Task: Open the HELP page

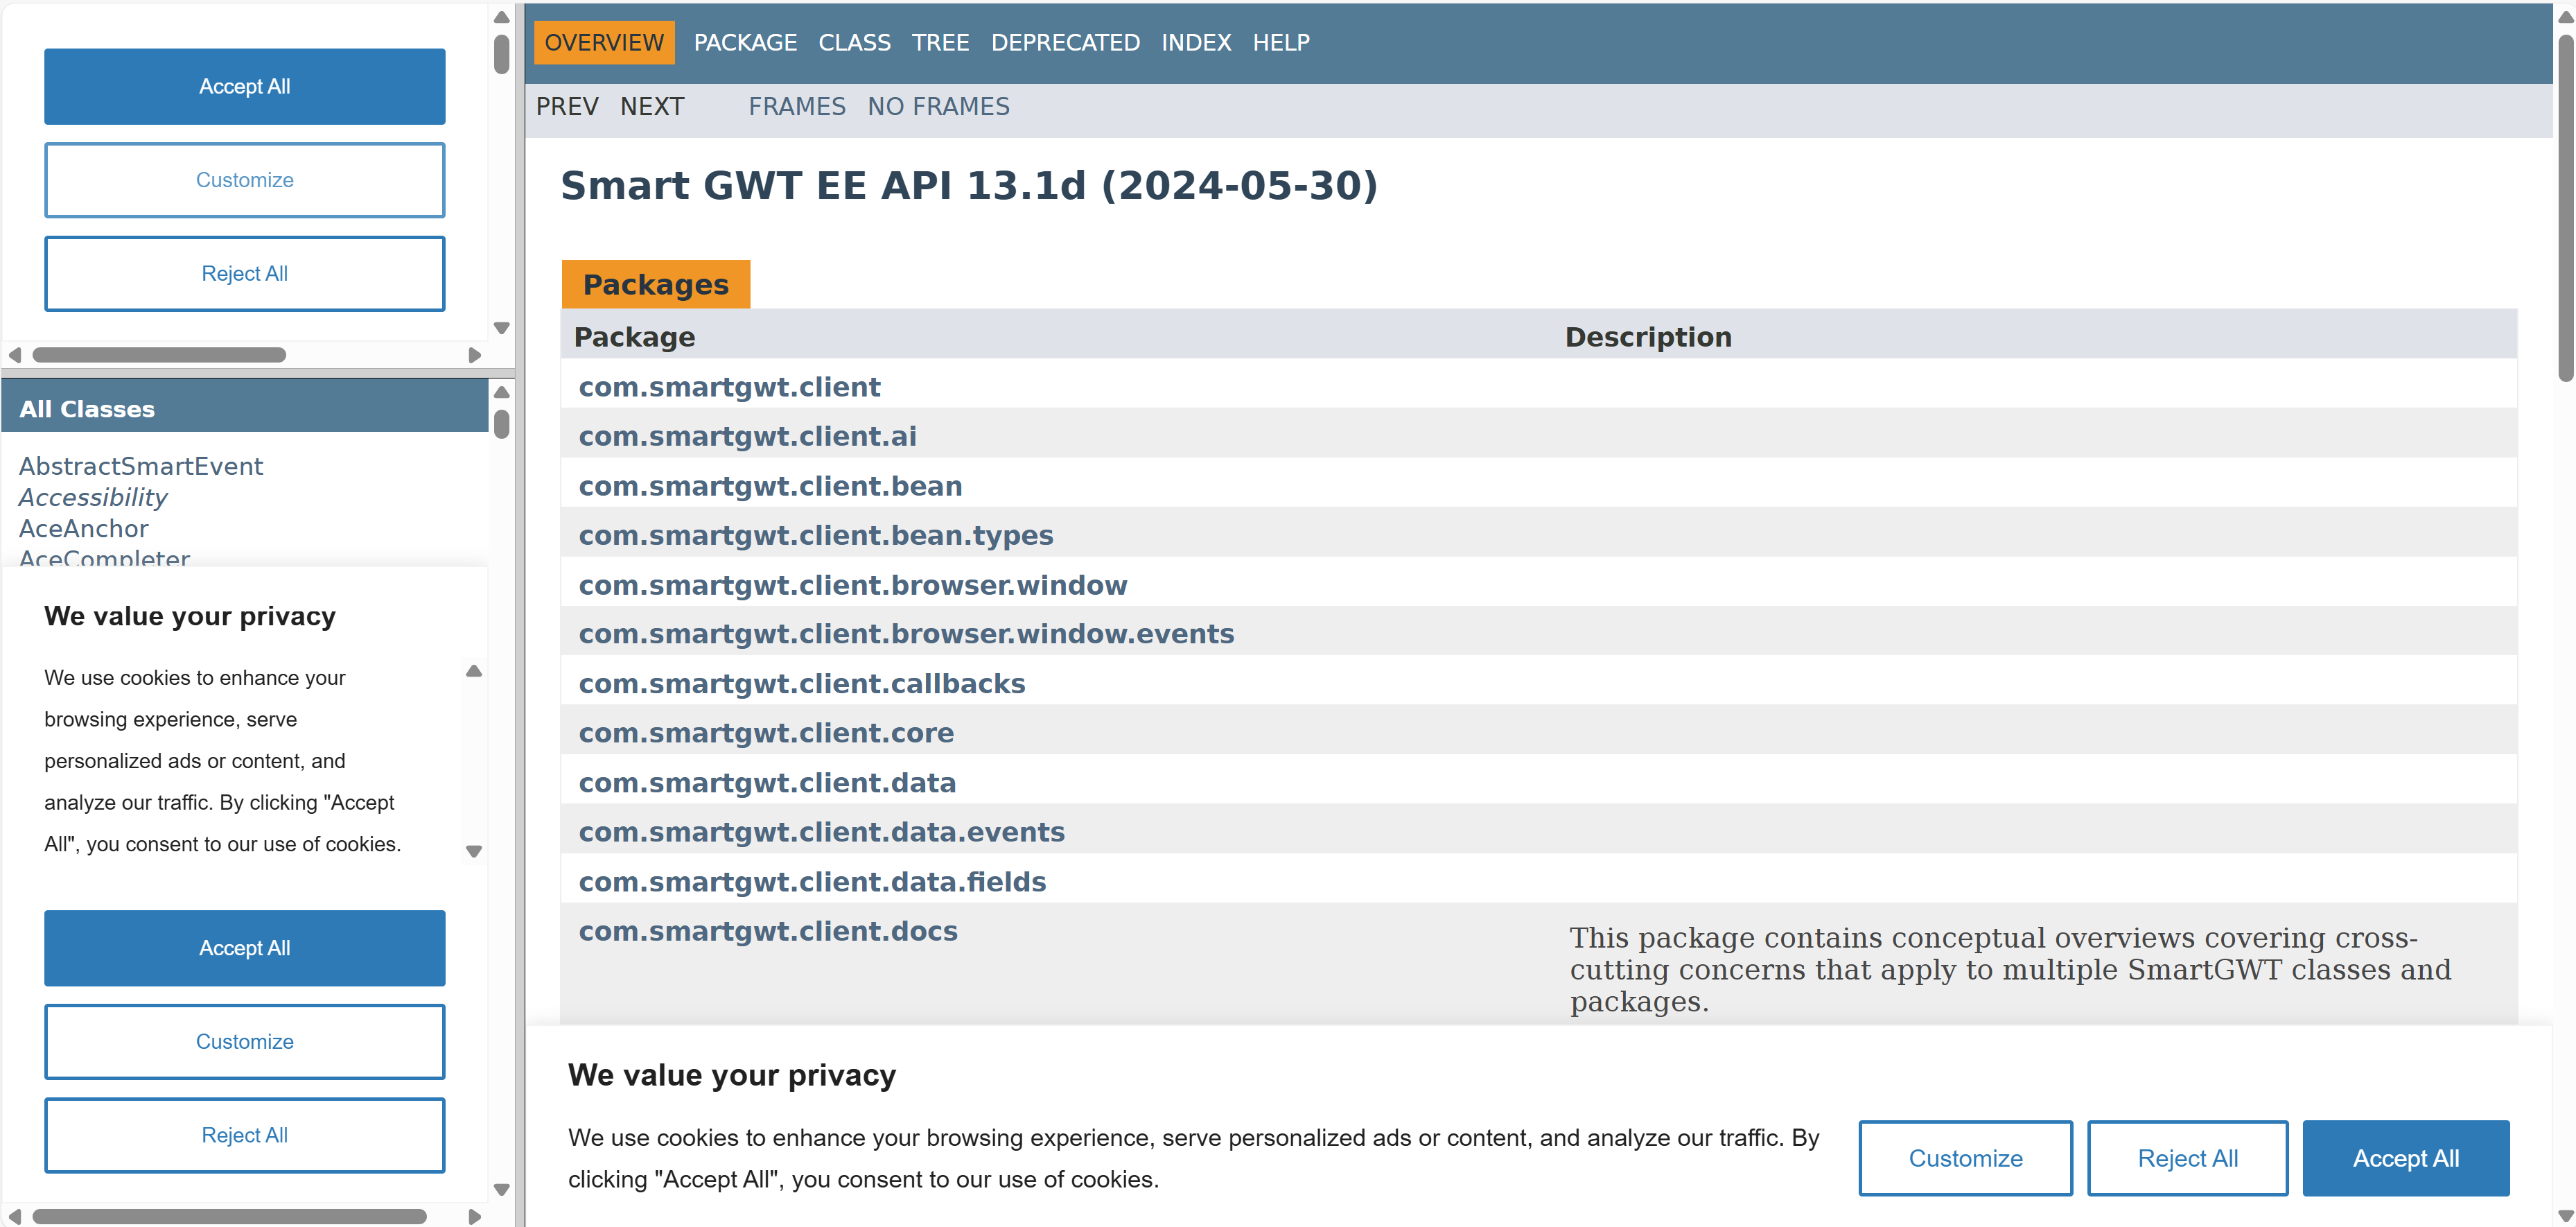Action: click(x=1281, y=42)
